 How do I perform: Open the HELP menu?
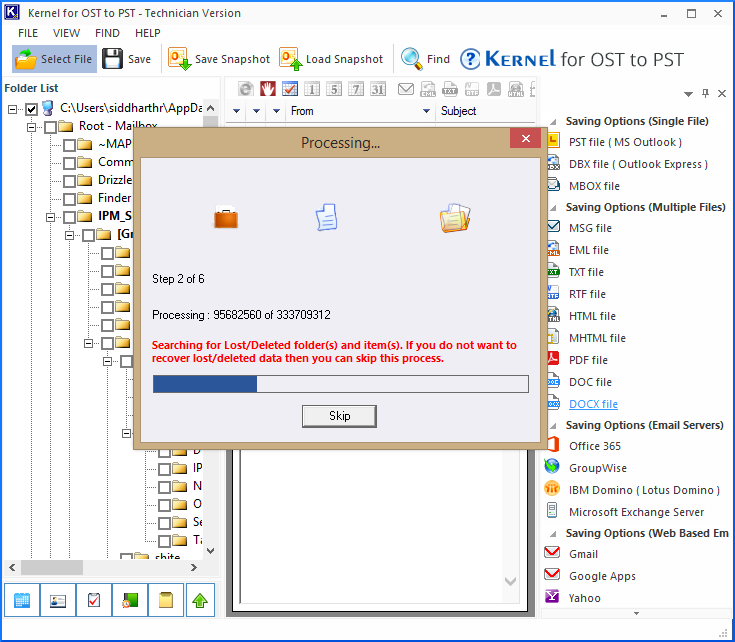pos(148,33)
